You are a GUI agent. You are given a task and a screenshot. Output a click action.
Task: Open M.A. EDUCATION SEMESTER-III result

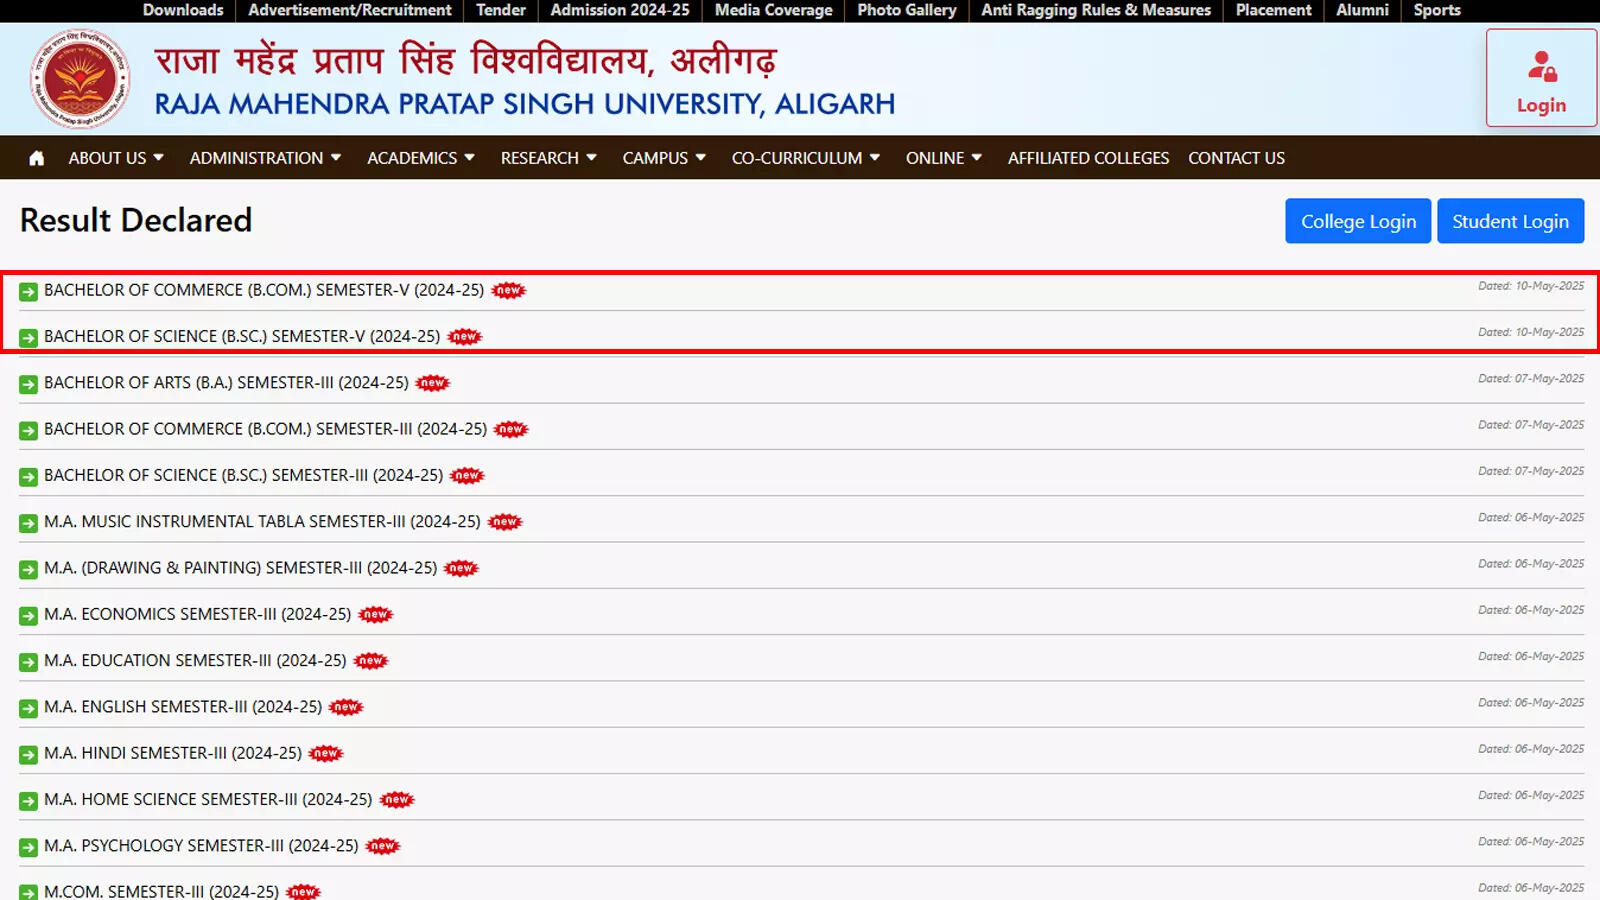[195, 661]
